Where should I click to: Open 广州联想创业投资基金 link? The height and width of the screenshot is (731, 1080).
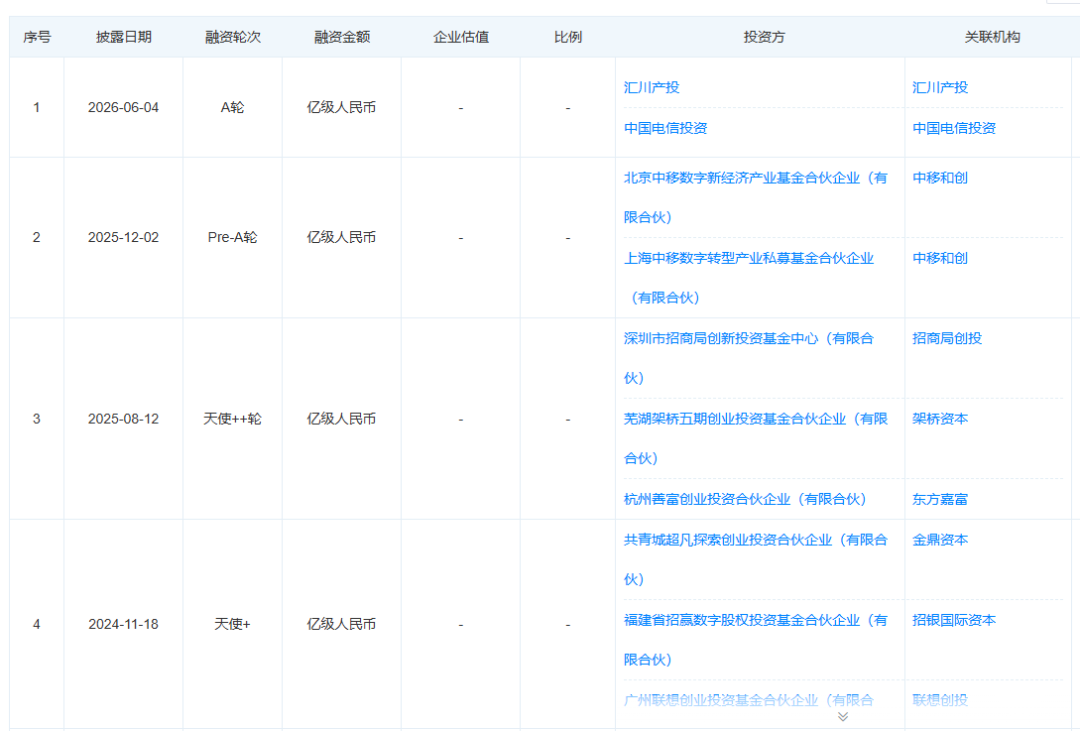click(x=749, y=700)
